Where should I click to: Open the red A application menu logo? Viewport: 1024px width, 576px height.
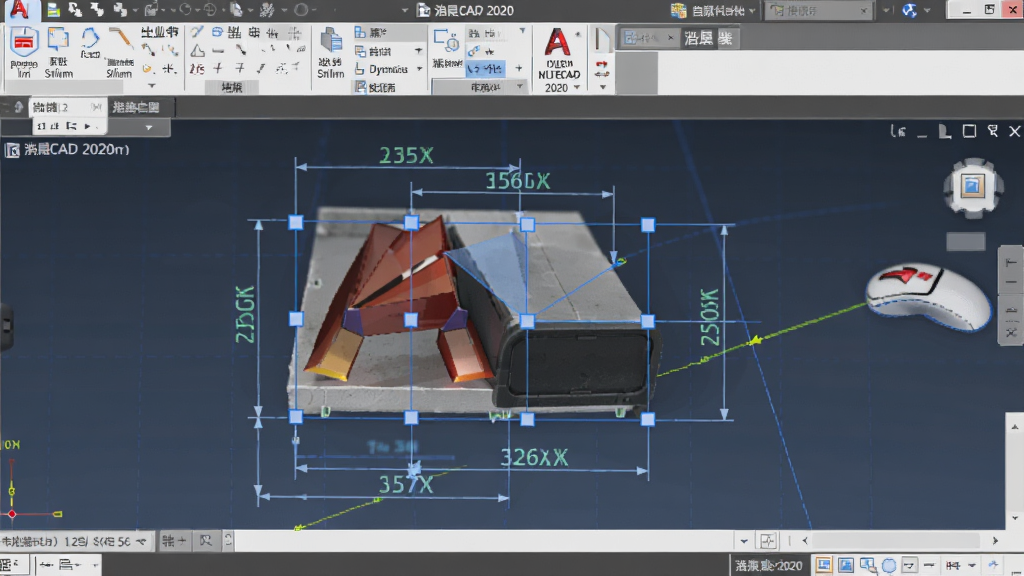(20, 9)
